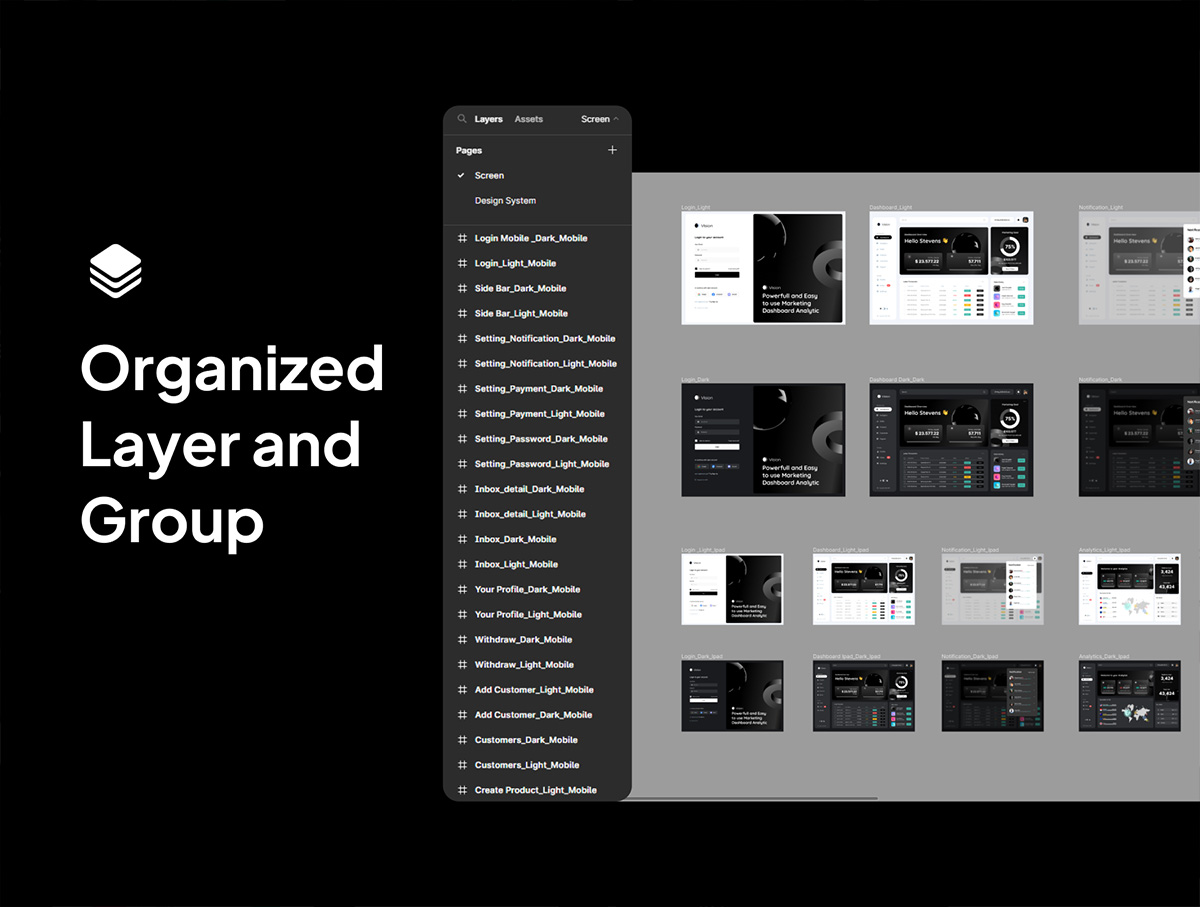Click frame icon beside Login_Light_Mobile layer
Screen dimensions: 1200x907
point(462,264)
